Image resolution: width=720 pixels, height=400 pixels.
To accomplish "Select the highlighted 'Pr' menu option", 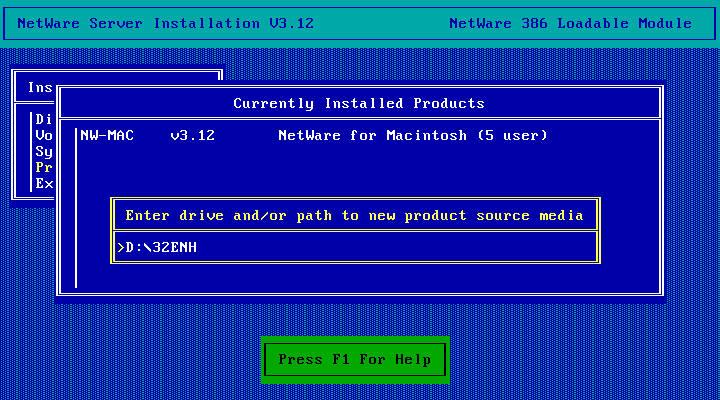I will point(44,167).
